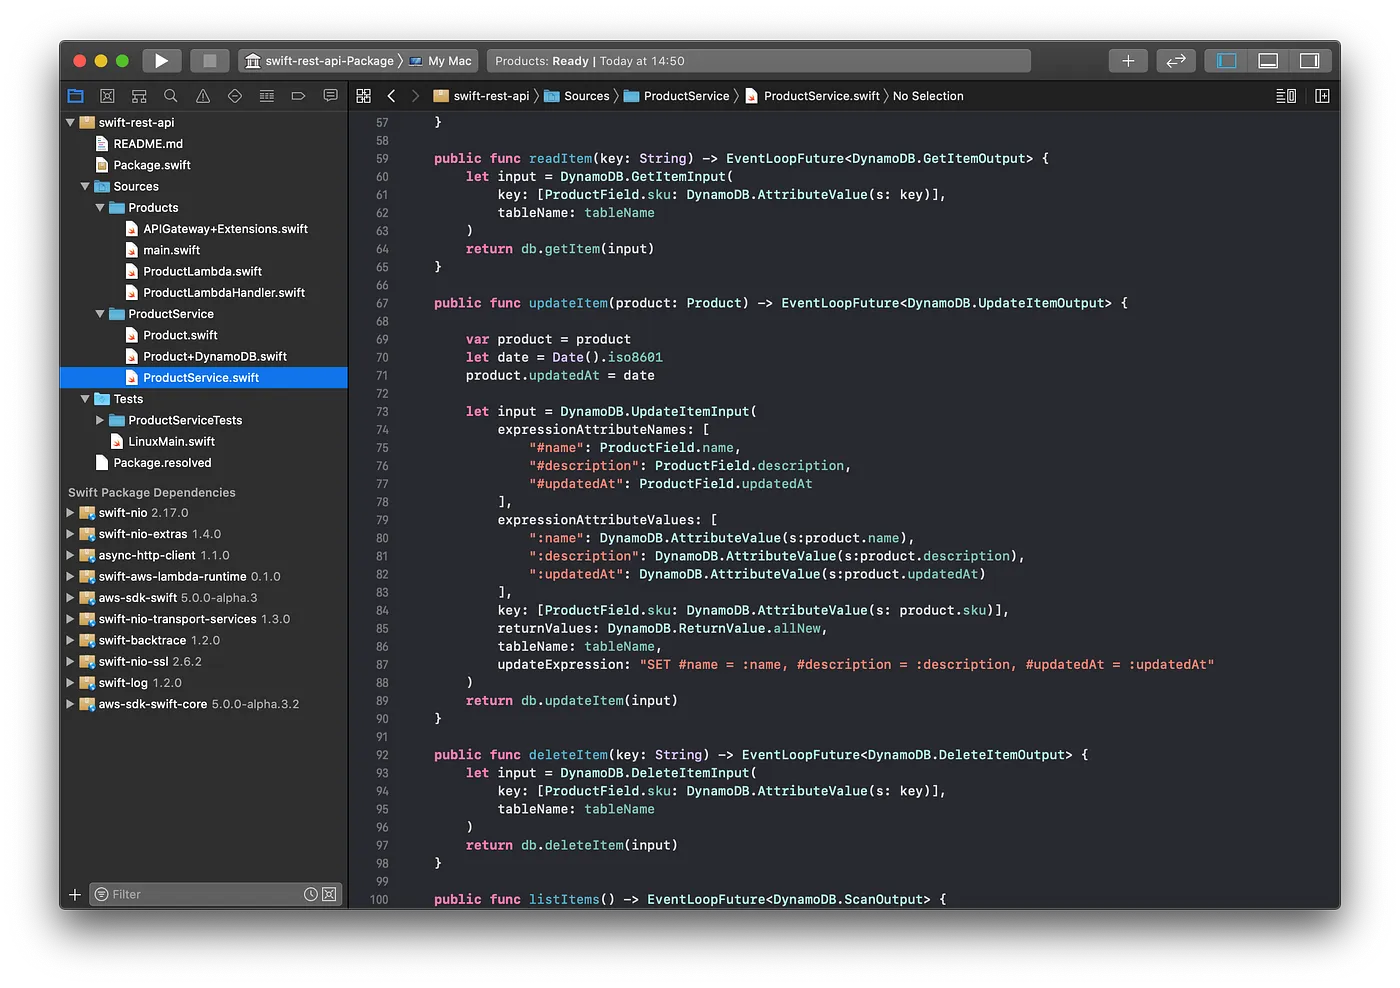The height and width of the screenshot is (988, 1400).
Task: Open the Library with the plus button
Action: [1128, 61]
